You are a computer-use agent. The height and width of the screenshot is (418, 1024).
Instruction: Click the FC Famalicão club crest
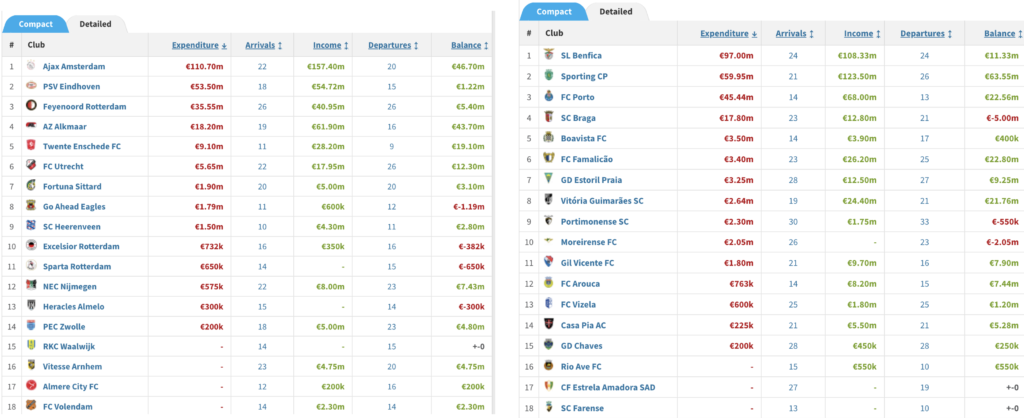point(548,159)
